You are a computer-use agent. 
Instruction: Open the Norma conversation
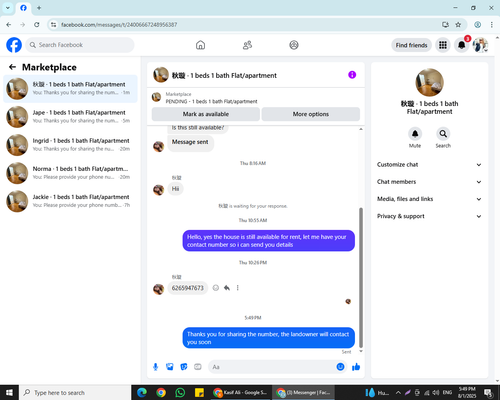pyautogui.click(x=70, y=173)
